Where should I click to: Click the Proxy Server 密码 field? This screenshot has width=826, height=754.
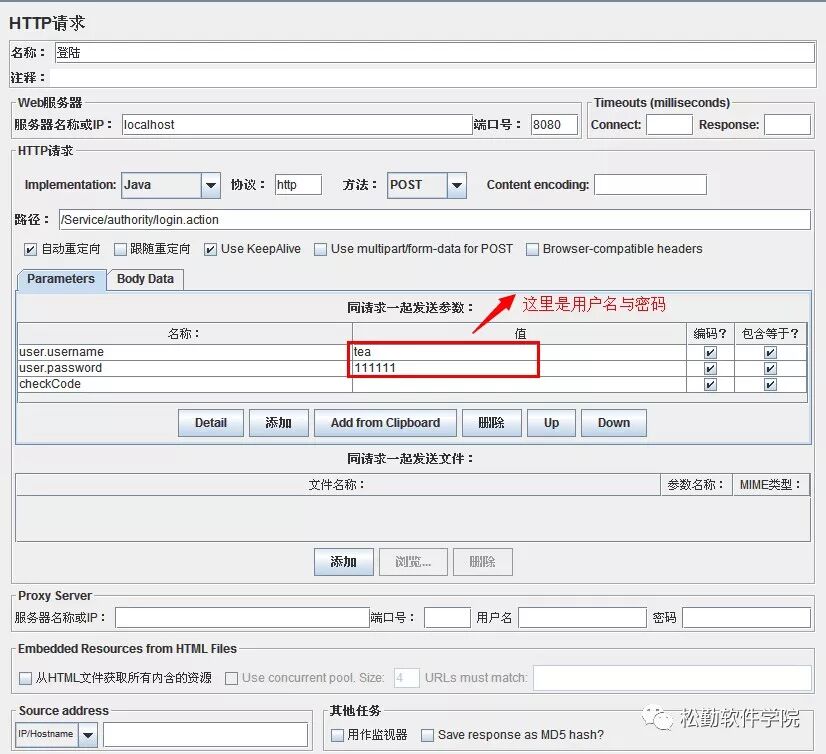point(746,618)
